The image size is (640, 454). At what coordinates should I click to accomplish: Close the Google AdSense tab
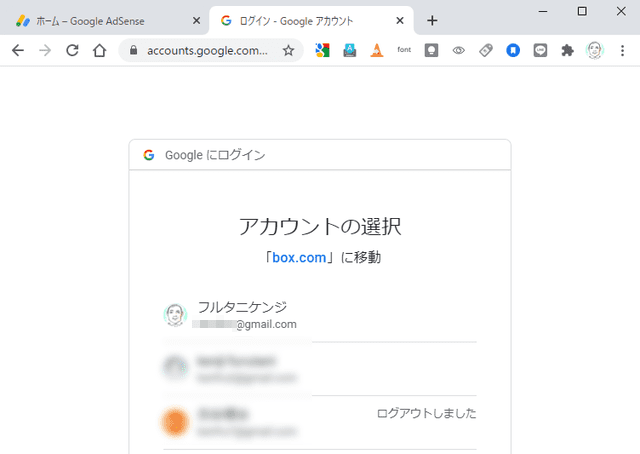pos(196,20)
